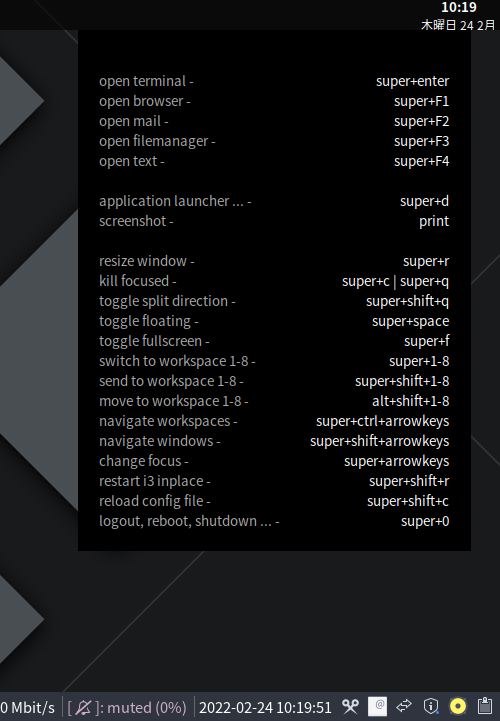Click the 'kill focused' entry
500x721 pixels.
[138, 281]
